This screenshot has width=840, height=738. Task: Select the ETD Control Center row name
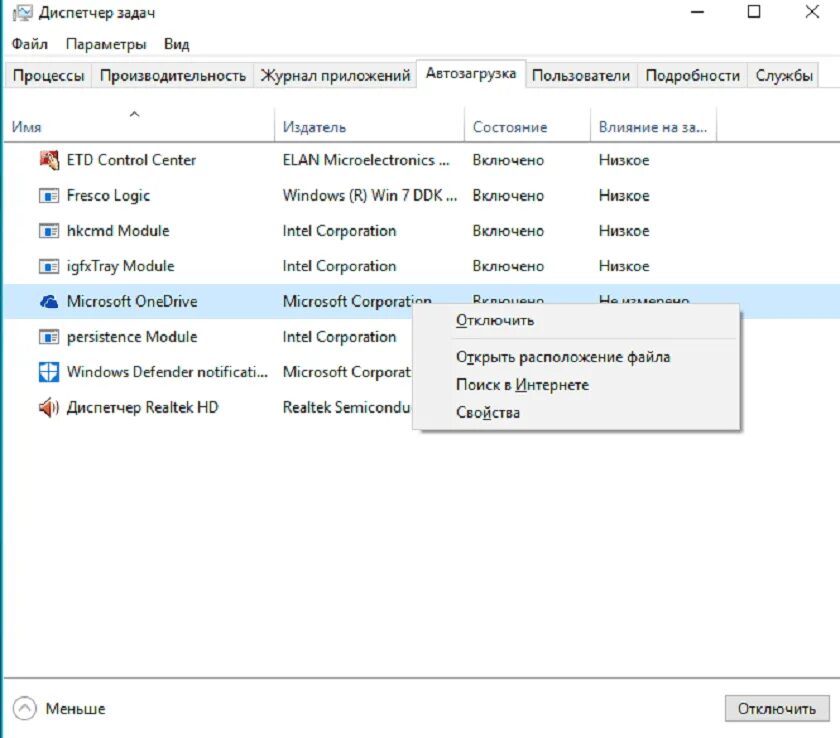point(131,160)
